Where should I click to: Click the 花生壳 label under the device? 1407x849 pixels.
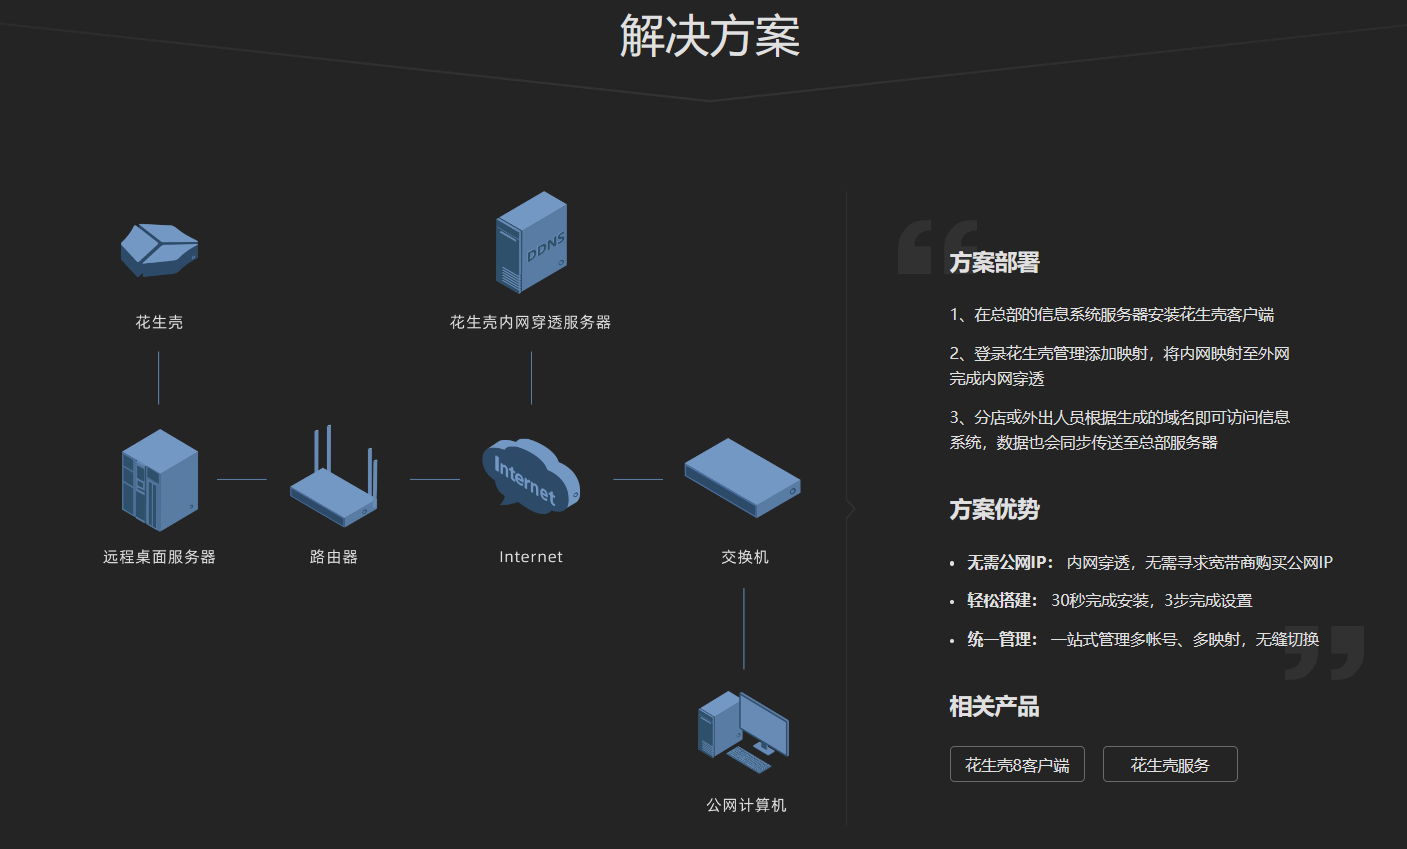coord(159,322)
